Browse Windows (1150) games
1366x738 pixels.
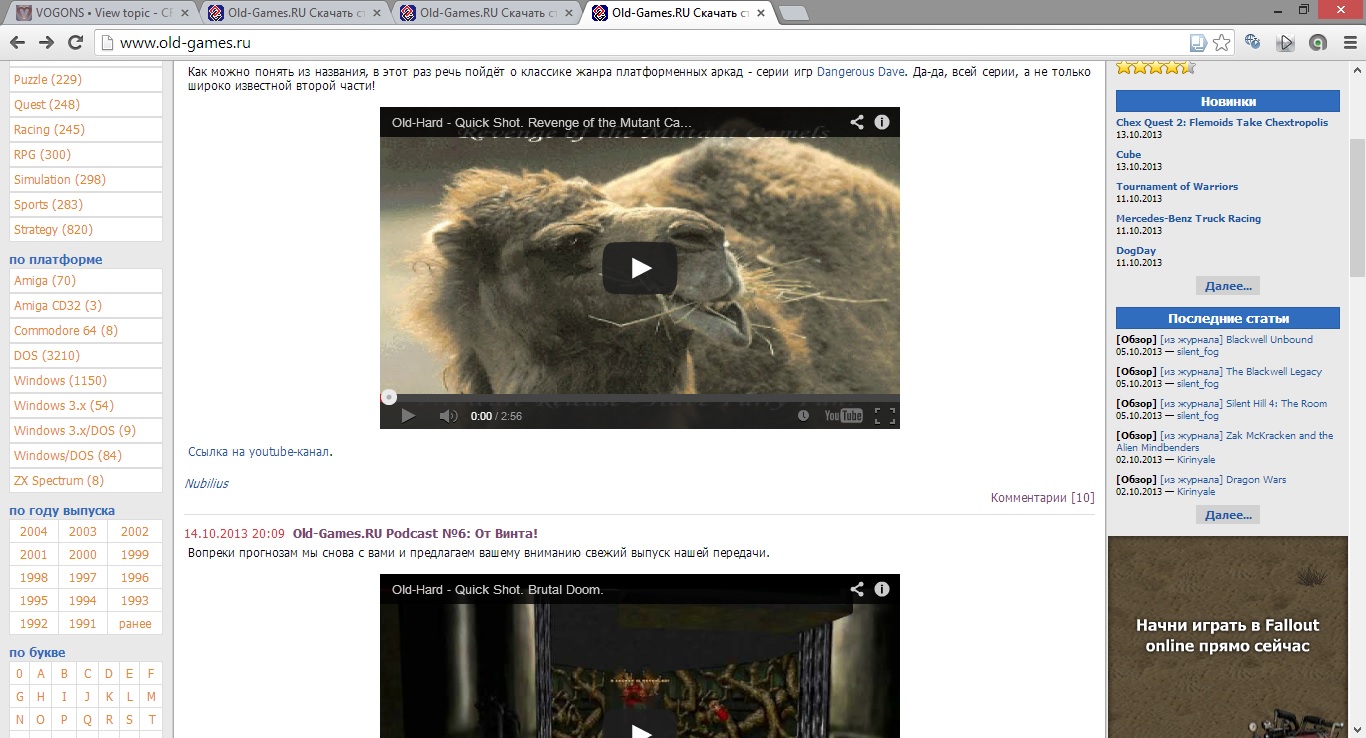pyautogui.click(x=86, y=381)
